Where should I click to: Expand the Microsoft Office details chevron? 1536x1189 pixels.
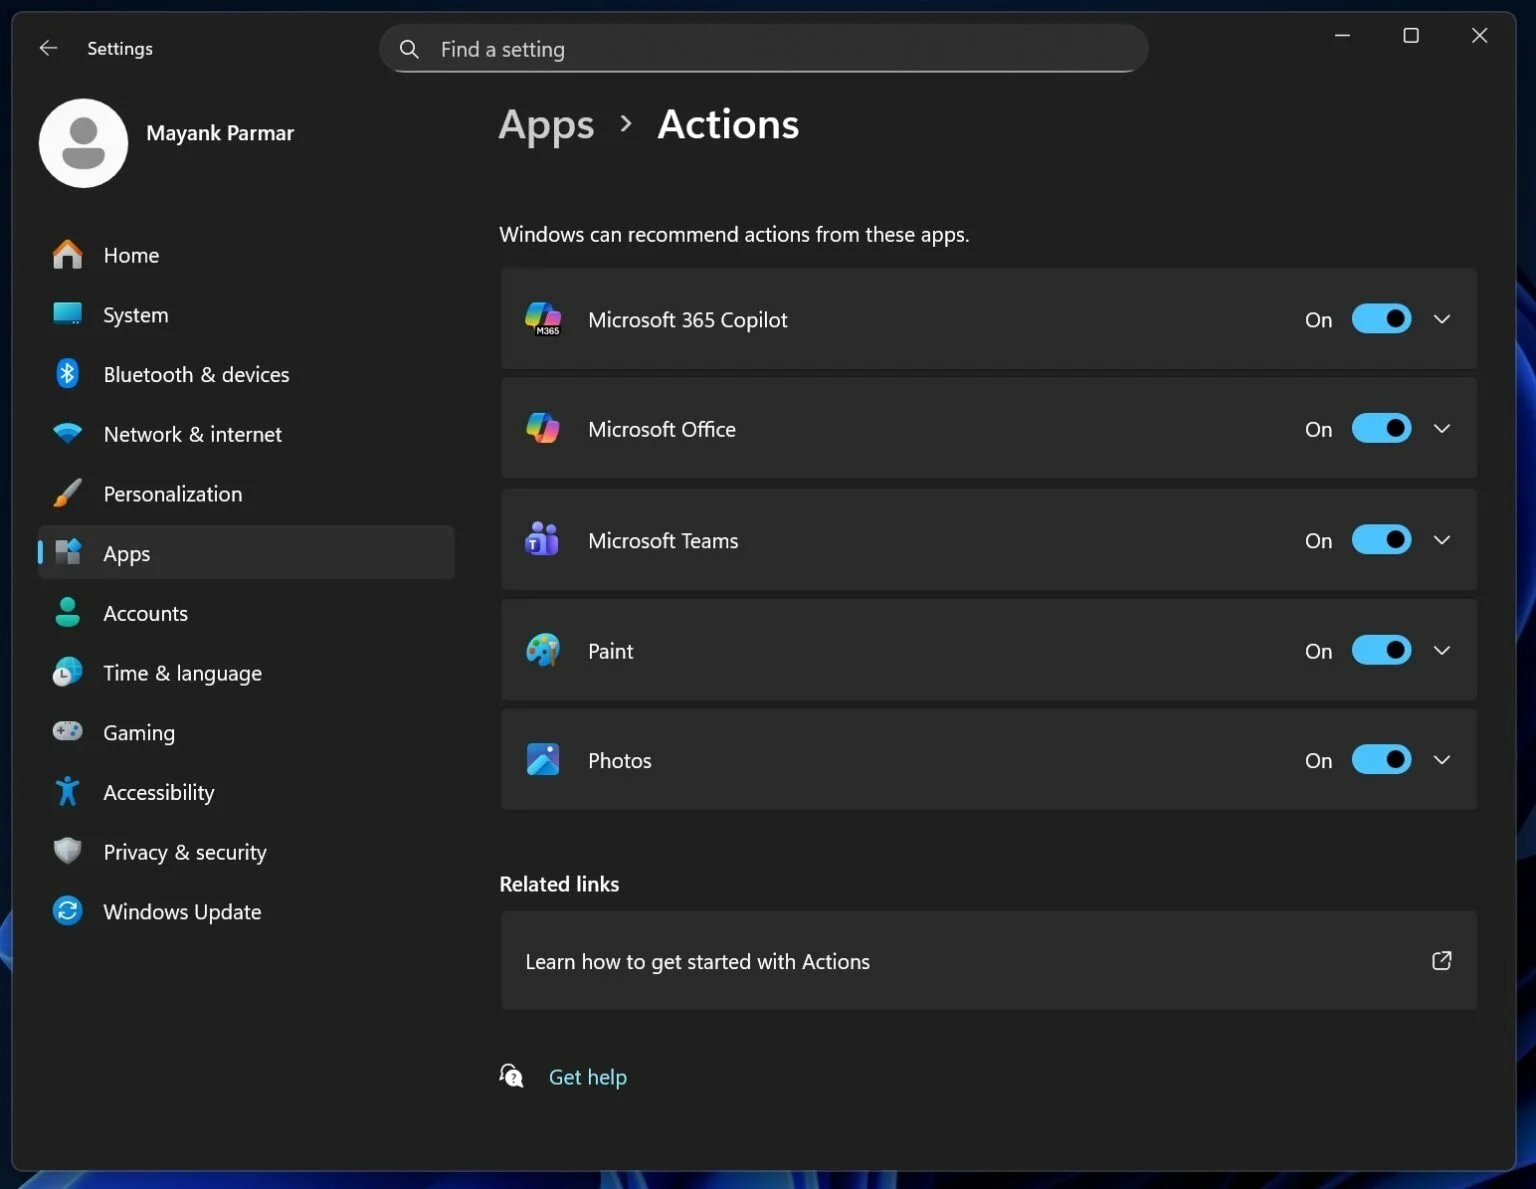[1442, 428]
